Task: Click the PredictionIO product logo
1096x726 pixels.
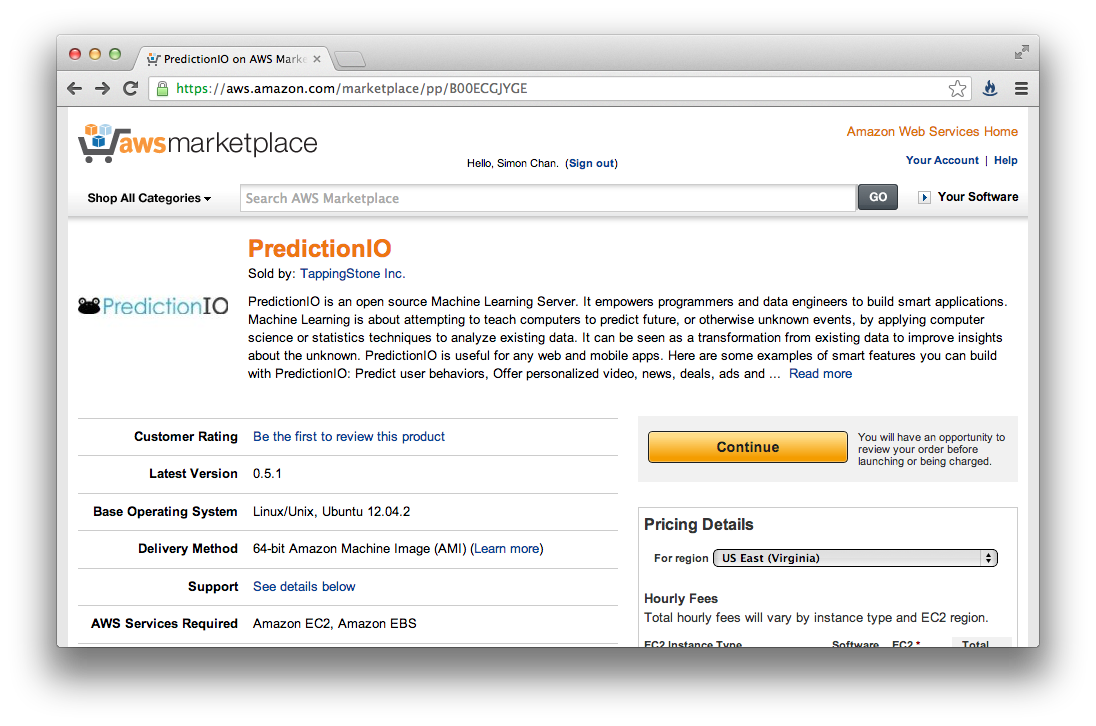Action: point(153,306)
